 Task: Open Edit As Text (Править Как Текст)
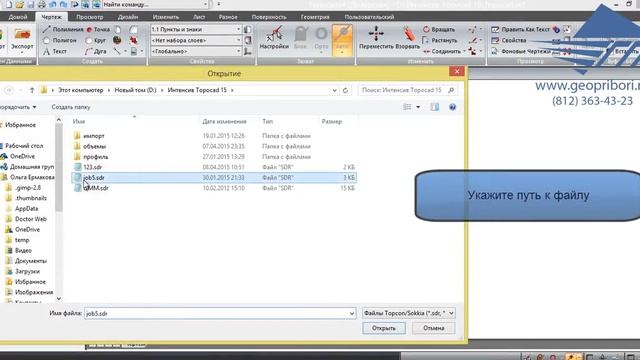click(520, 29)
